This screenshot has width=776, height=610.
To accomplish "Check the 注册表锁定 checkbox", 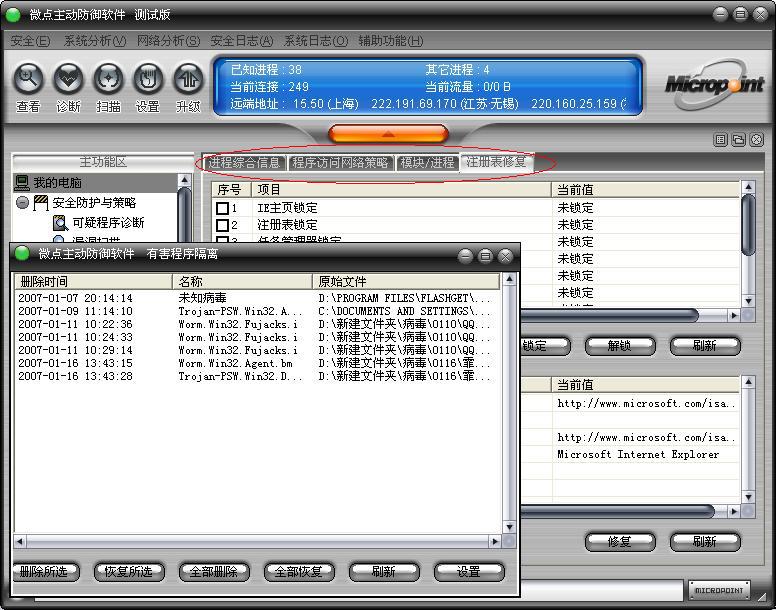I will tap(223, 225).
